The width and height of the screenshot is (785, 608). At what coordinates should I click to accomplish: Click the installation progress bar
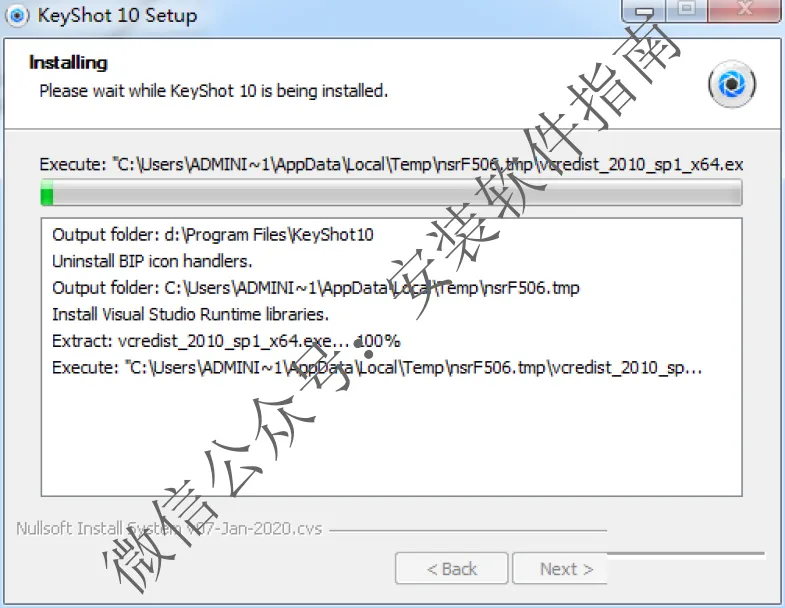pyautogui.click(x=391, y=193)
